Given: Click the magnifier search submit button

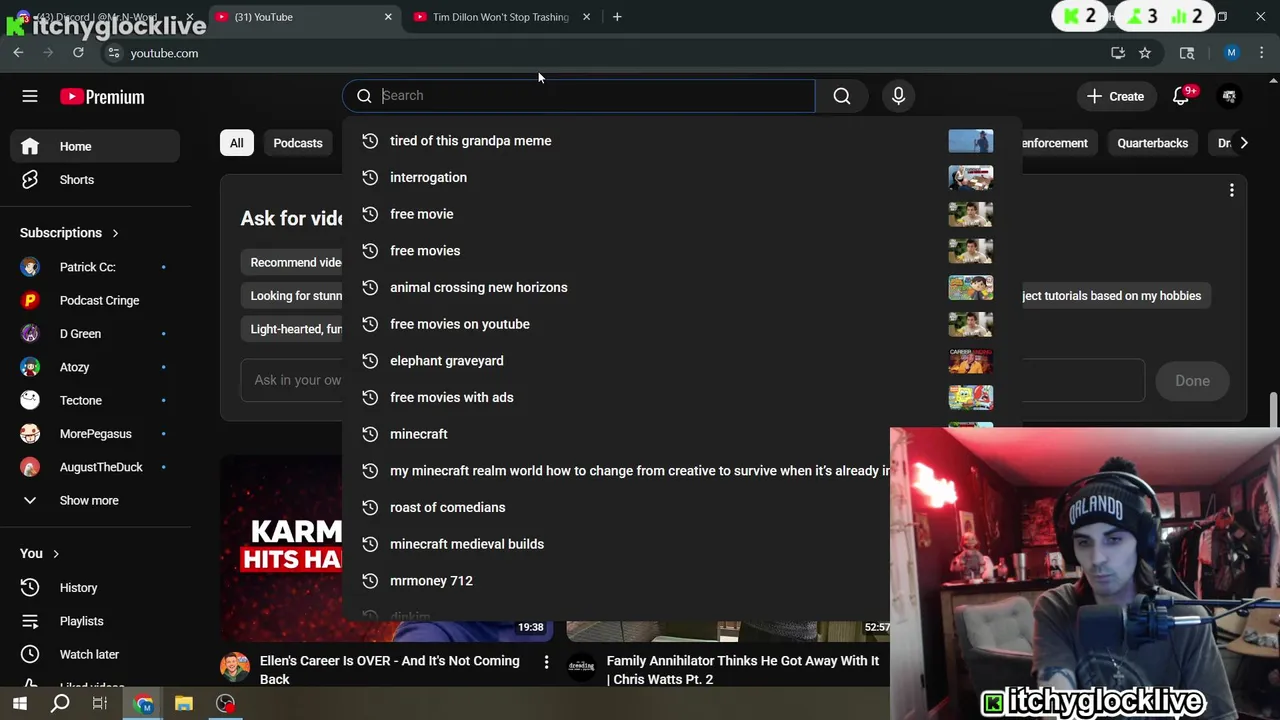Looking at the screenshot, I should click(x=842, y=96).
